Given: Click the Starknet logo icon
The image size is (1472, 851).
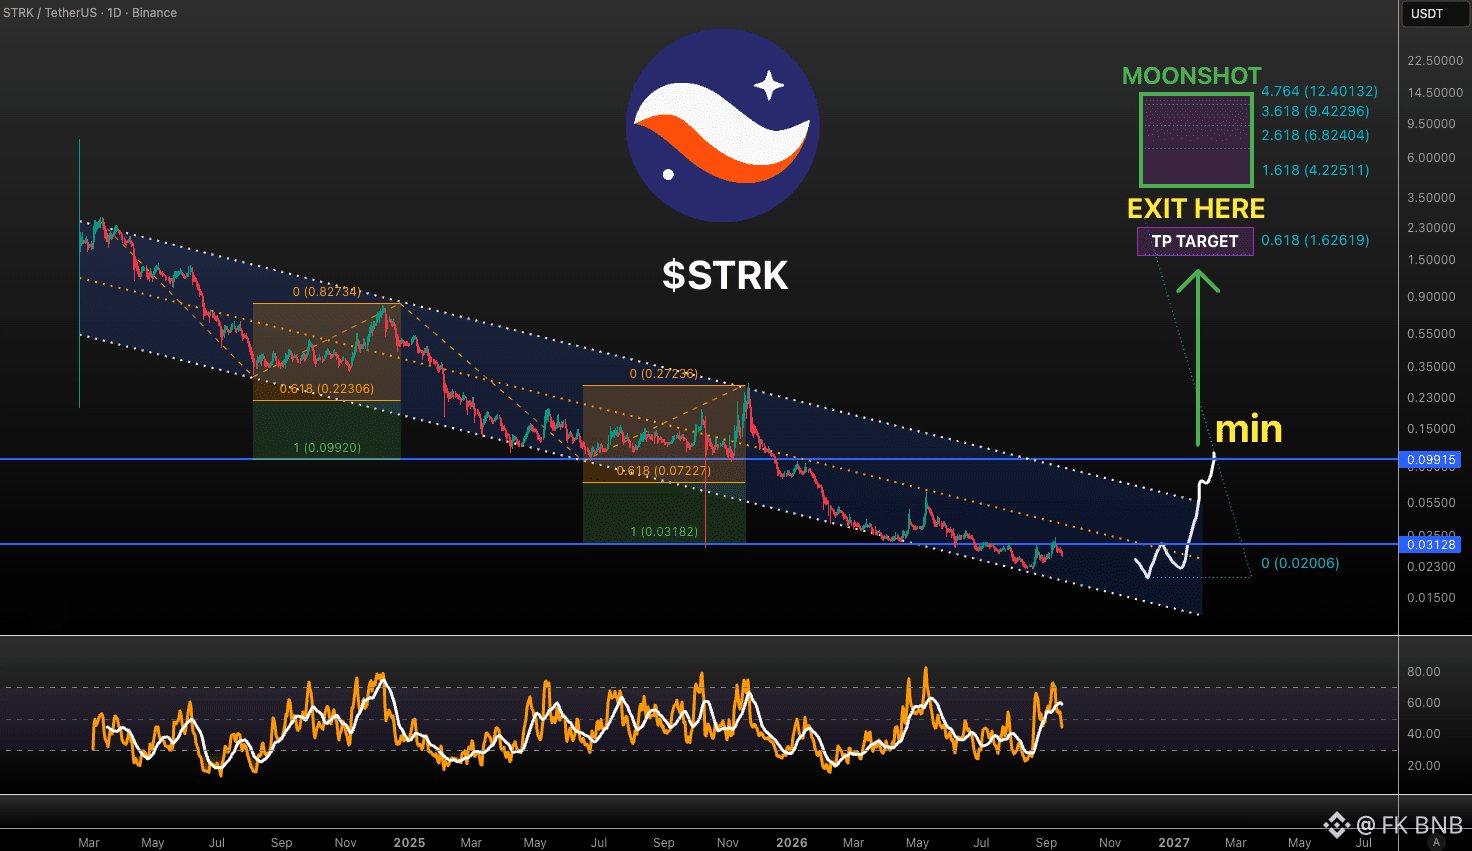Looking at the screenshot, I should (x=723, y=125).
